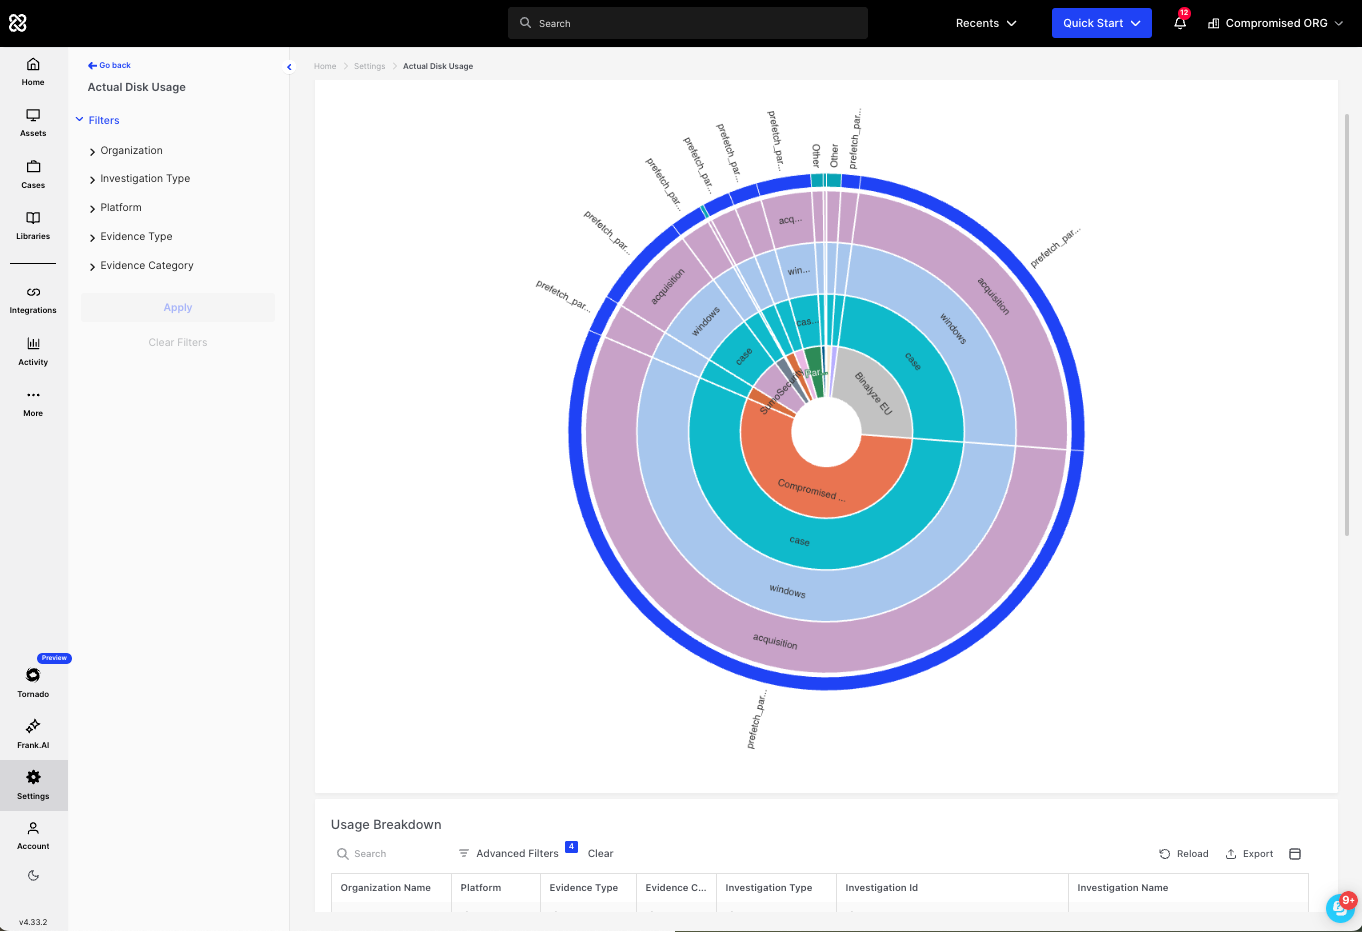Click the Settings breadcrumb
The height and width of the screenshot is (932, 1362).
pos(369,66)
